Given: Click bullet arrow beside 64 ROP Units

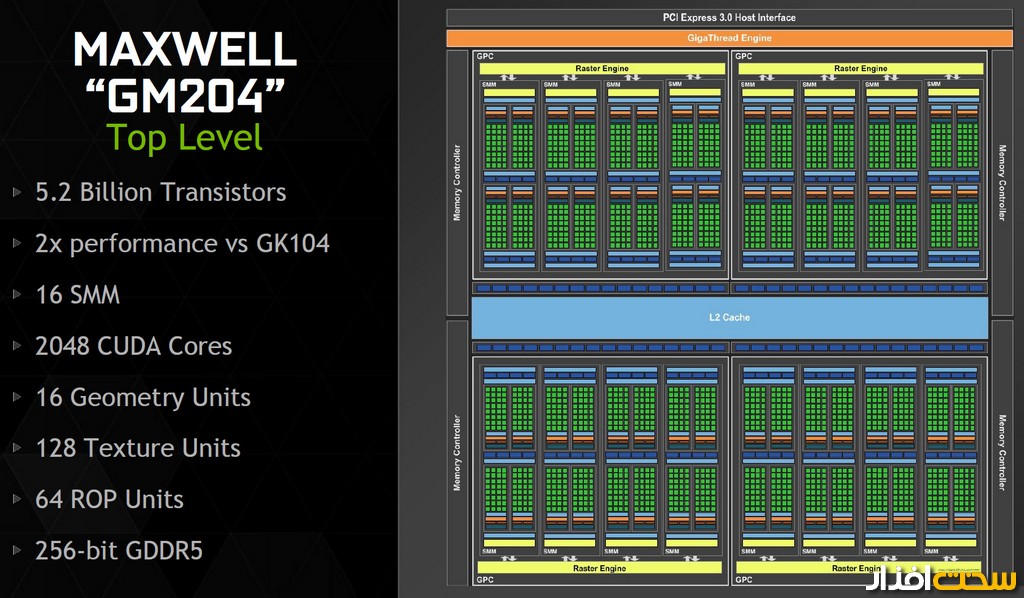Looking at the screenshot, I should click(x=17, y=499).
